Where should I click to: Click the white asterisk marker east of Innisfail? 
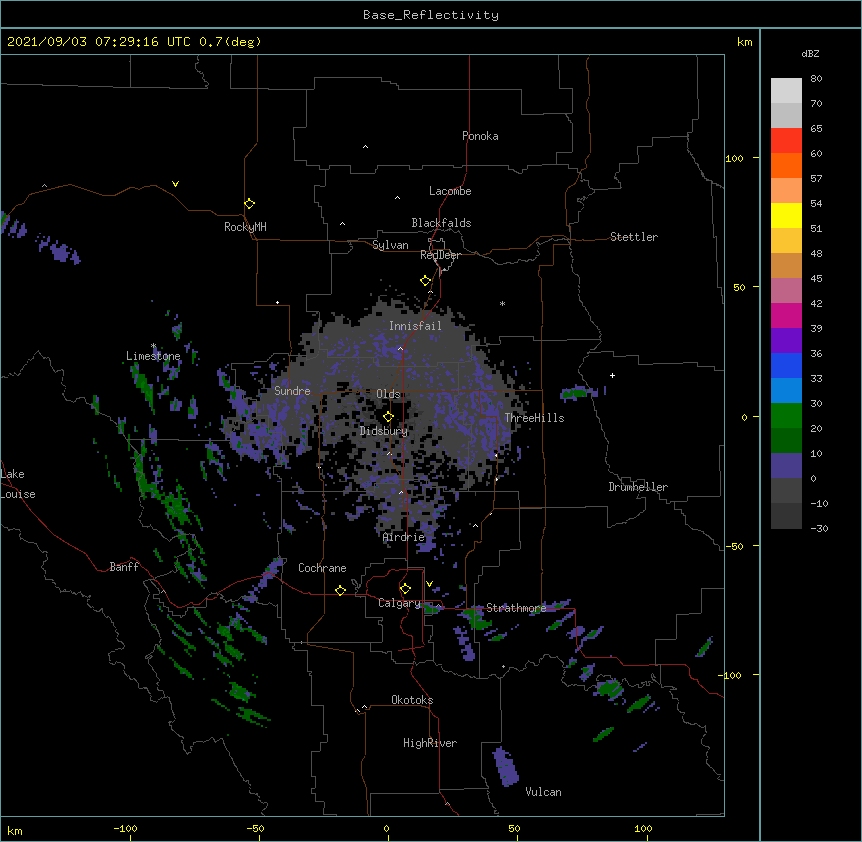tap(502, 303)
